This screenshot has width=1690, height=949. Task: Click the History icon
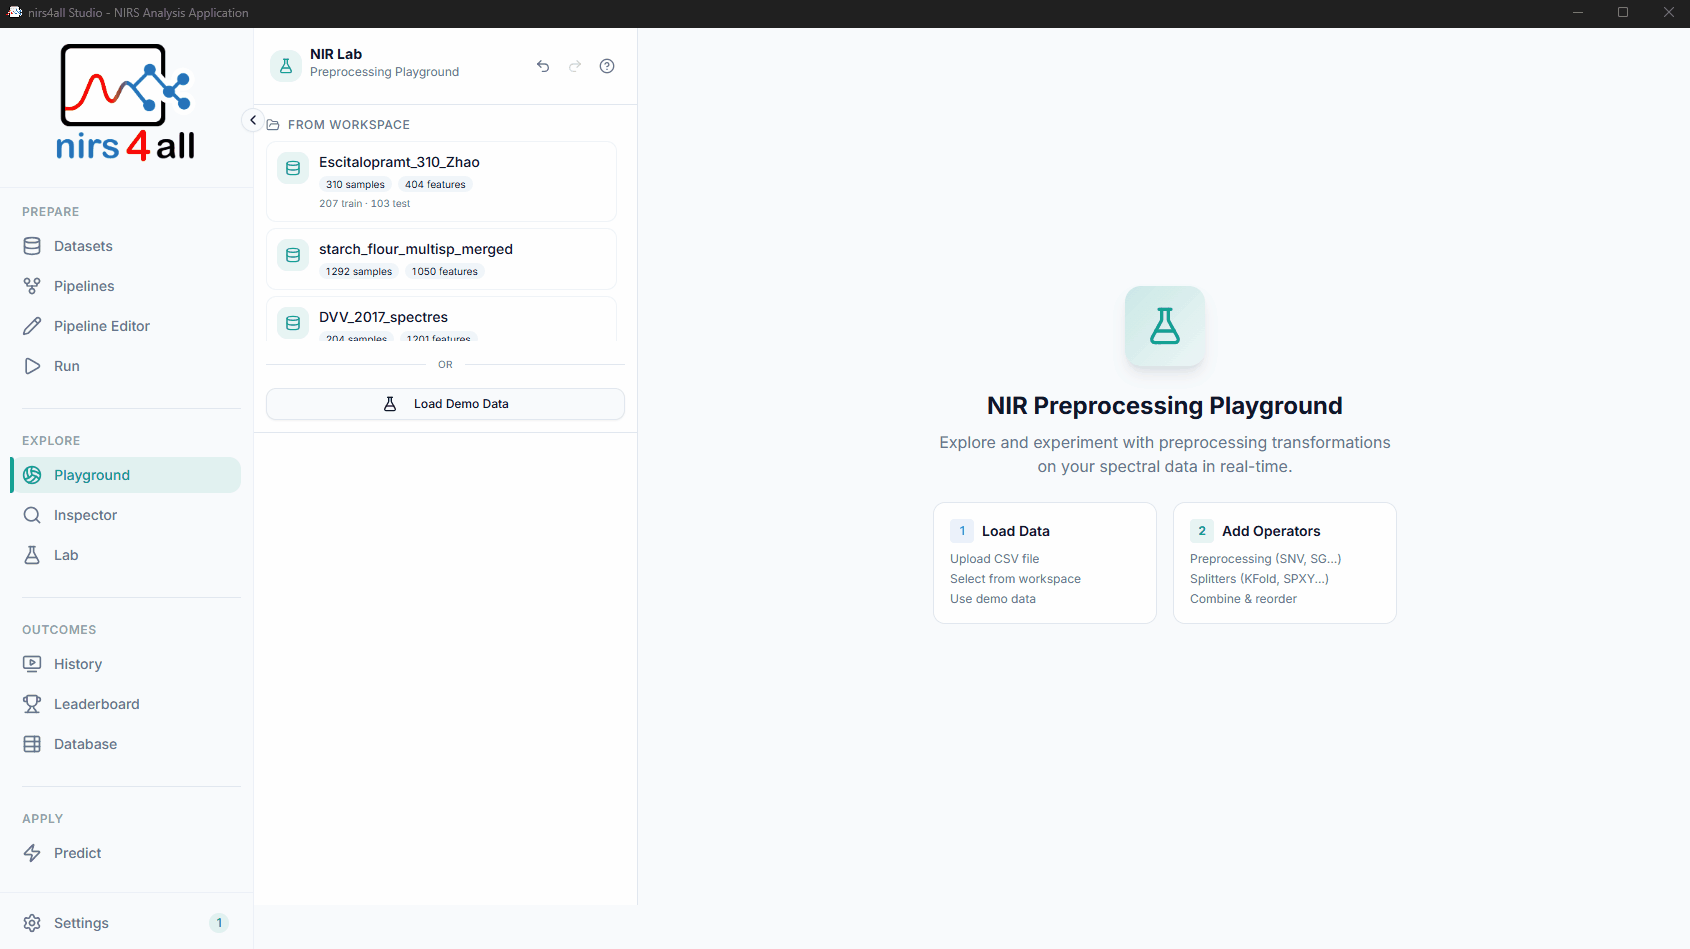tap(32, 664)
